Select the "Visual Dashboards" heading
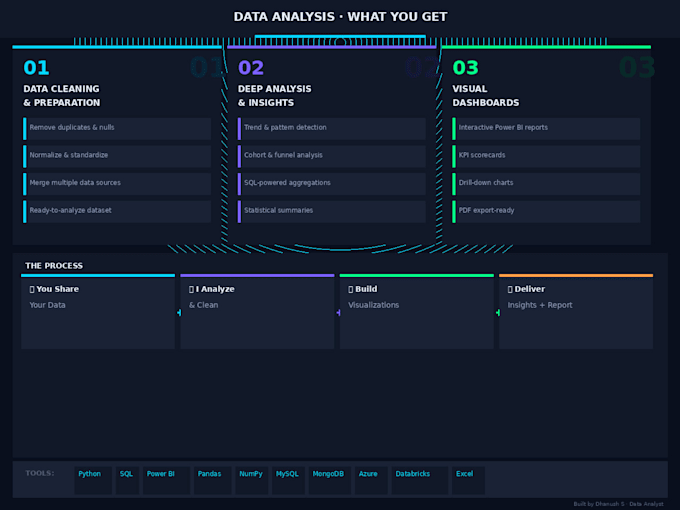The width and height of the screenshot is (680, 510). pos(486,95)
